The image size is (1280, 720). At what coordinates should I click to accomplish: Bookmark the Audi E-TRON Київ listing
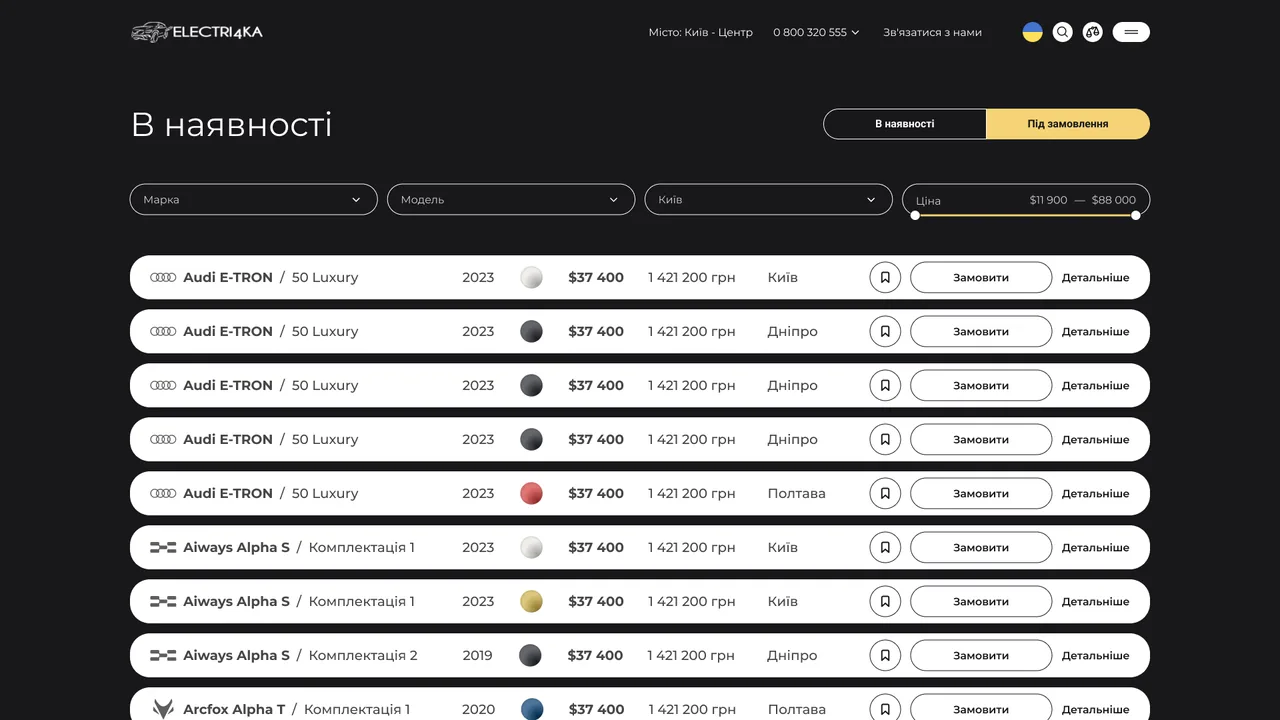click(885, 277)
